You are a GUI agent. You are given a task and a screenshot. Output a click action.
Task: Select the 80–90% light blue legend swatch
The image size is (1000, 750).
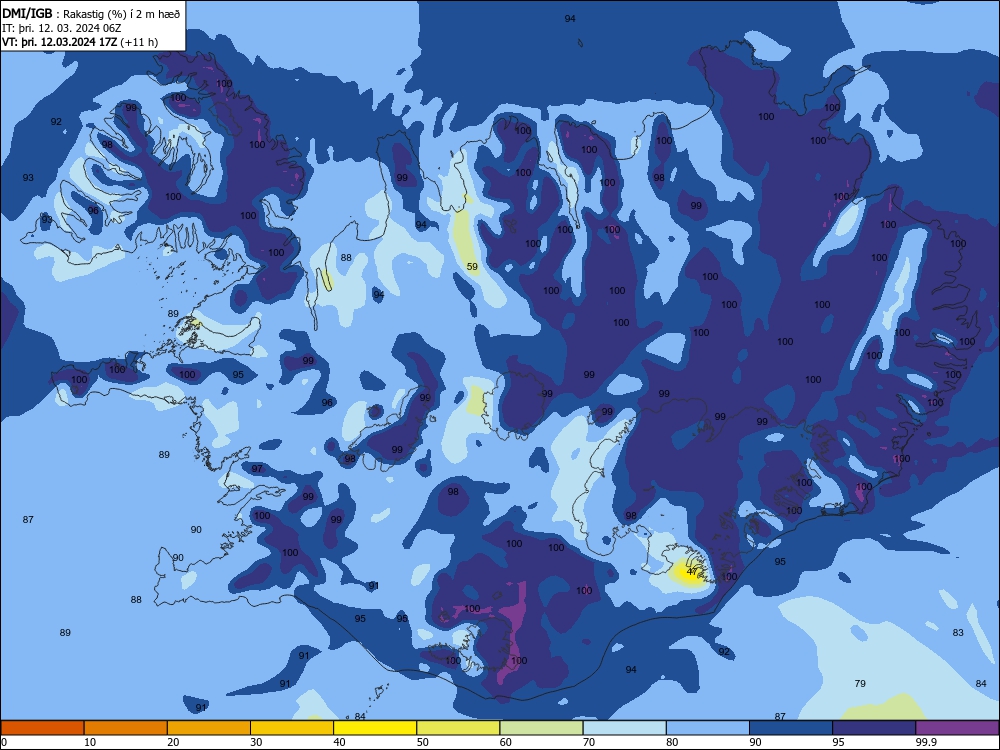click(708, 728)
